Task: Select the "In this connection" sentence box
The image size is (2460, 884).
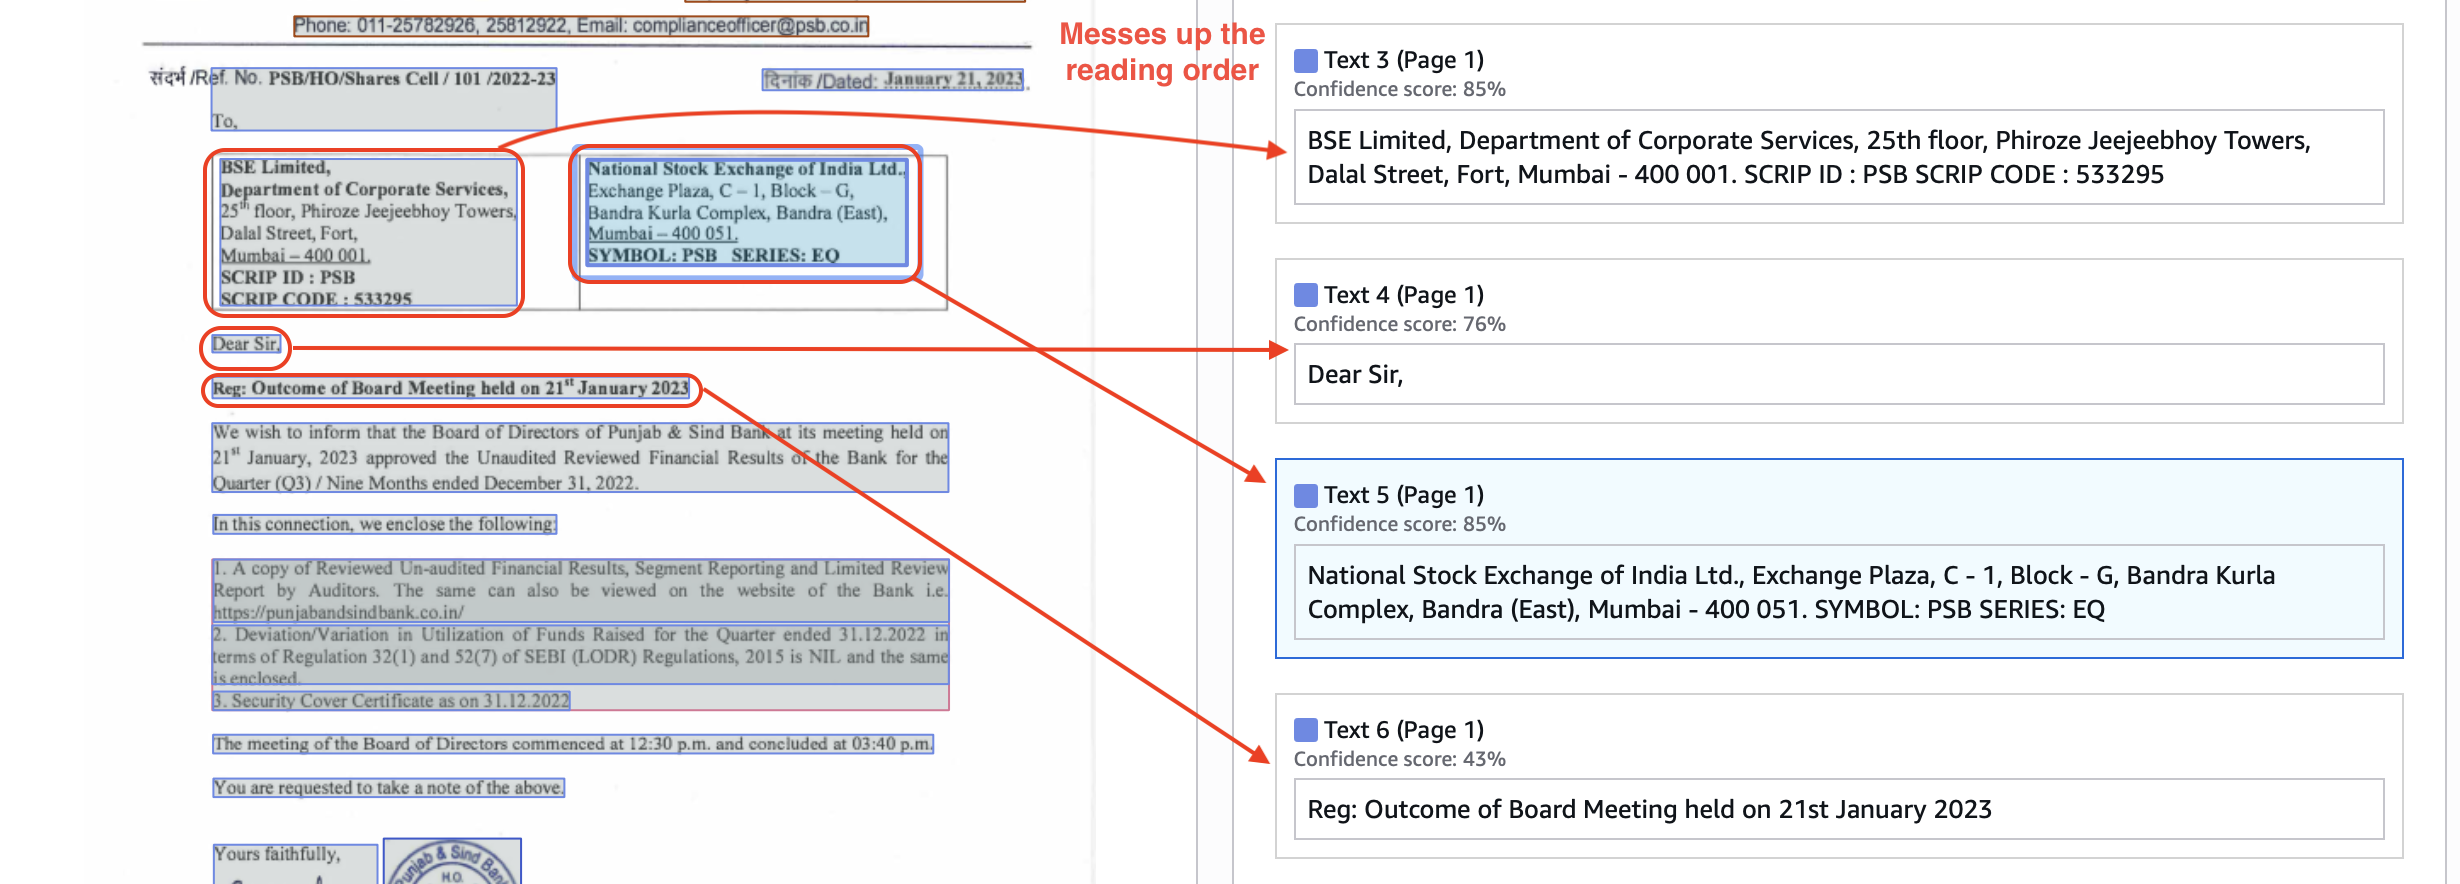Action: tap(384, 524)
